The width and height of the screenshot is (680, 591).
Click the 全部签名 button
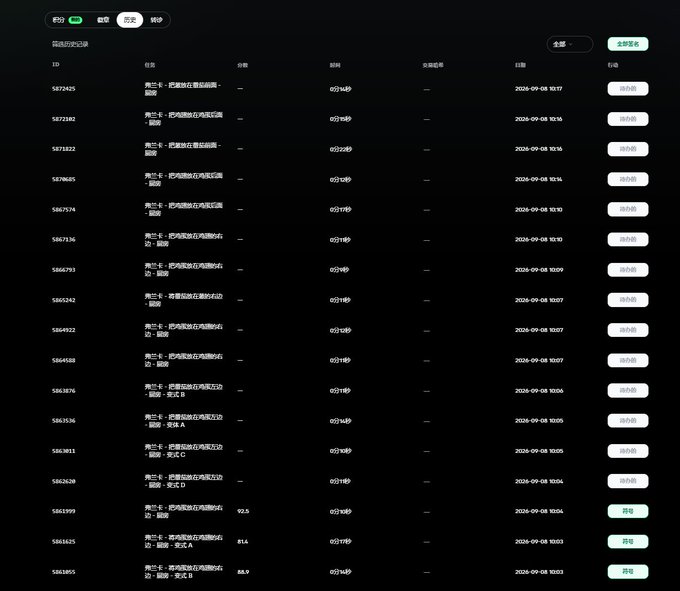[x=628, y=44]
